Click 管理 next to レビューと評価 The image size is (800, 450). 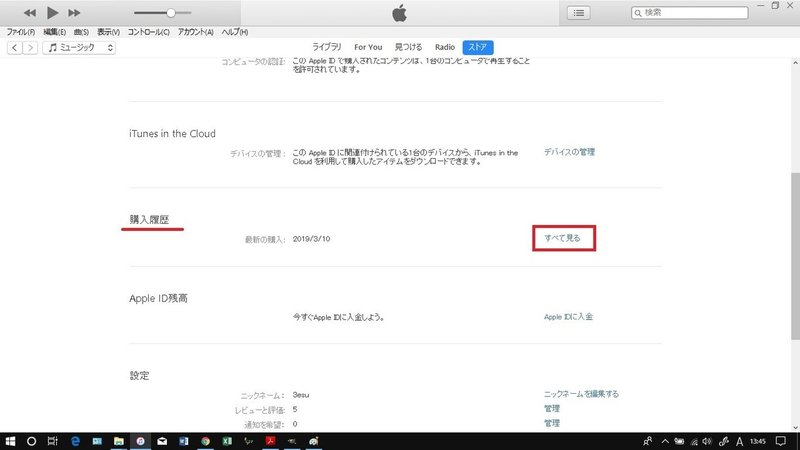(x=552, y=409)
